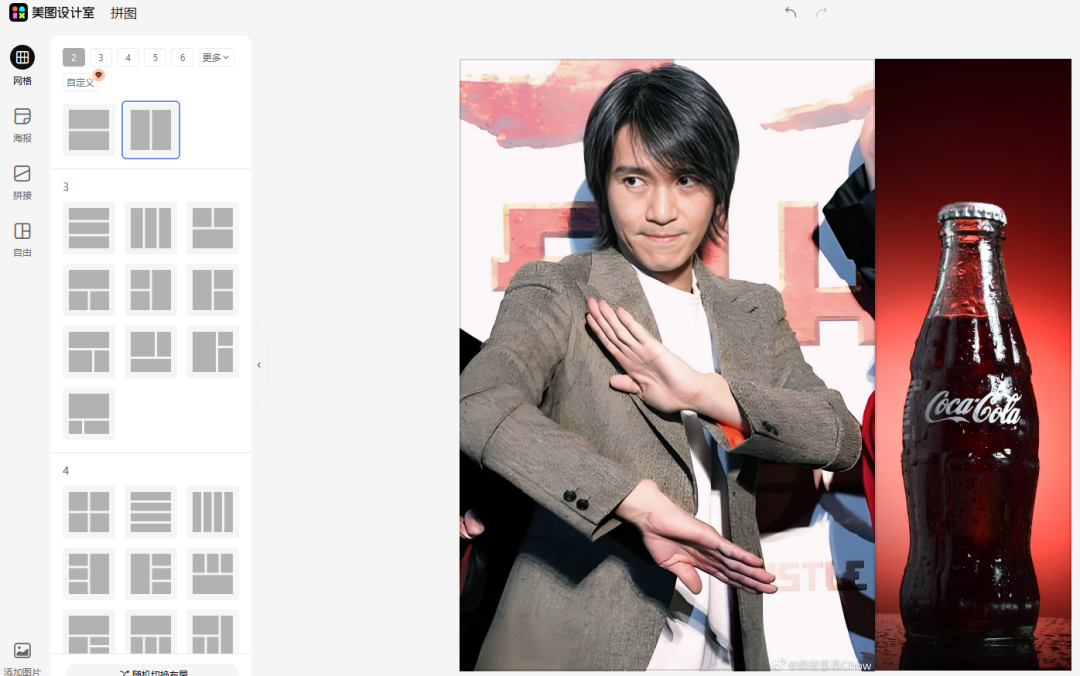The width and height of the screenshot is (1080, 676).
Task: Click the section heading 3 in the layout list
Action: coord(65,187)
